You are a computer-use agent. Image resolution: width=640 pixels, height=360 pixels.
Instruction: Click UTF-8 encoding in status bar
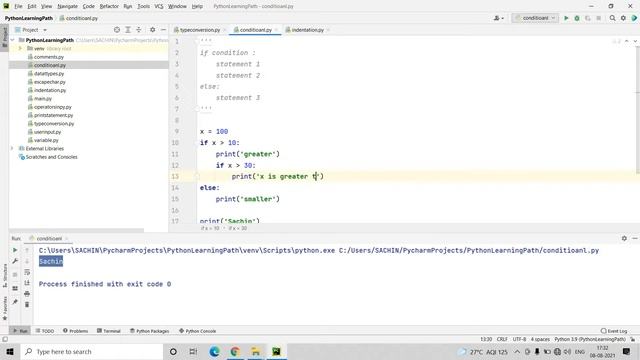coord(519,339)
